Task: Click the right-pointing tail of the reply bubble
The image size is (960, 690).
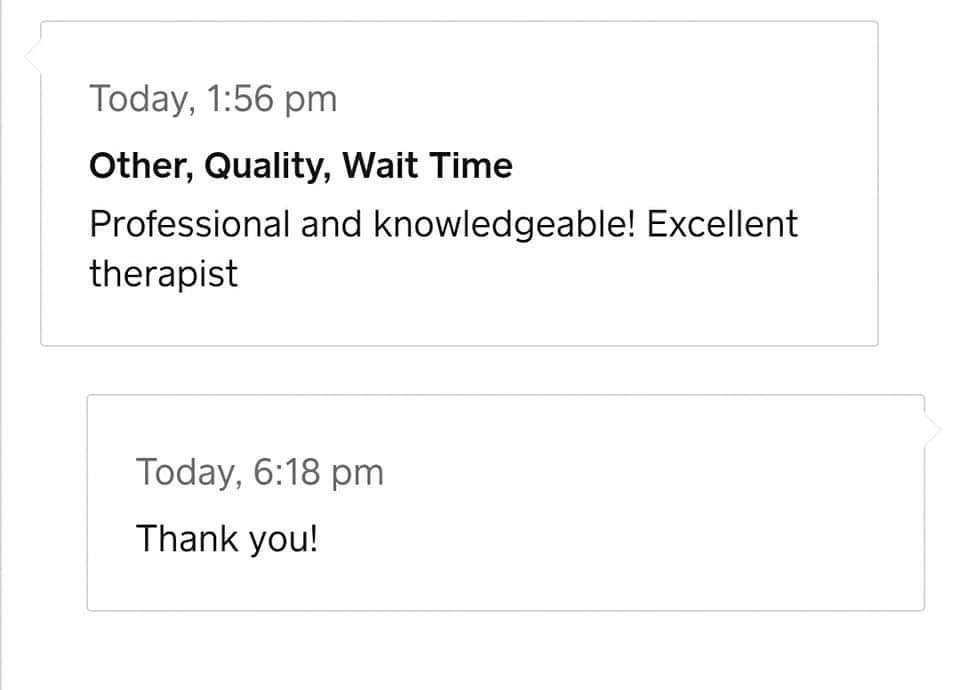Action: 932,430
